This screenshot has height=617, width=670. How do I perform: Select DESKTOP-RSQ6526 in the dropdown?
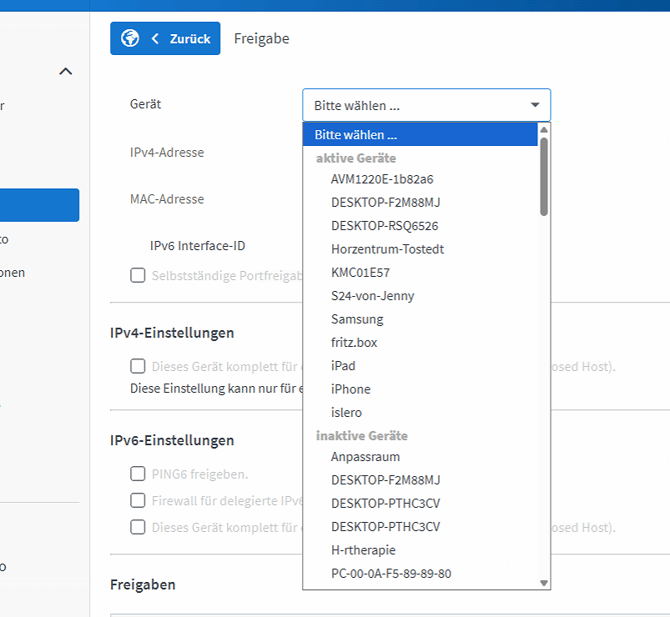tap(384, 226)
